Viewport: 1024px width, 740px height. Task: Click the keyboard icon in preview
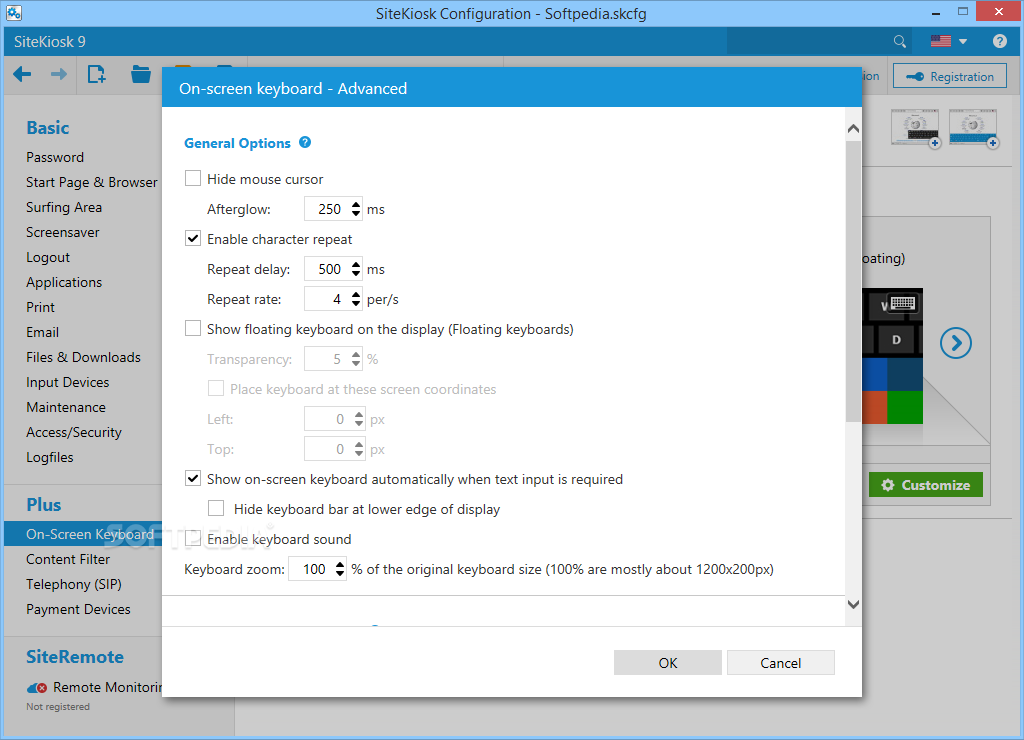(x=903, y=303)
